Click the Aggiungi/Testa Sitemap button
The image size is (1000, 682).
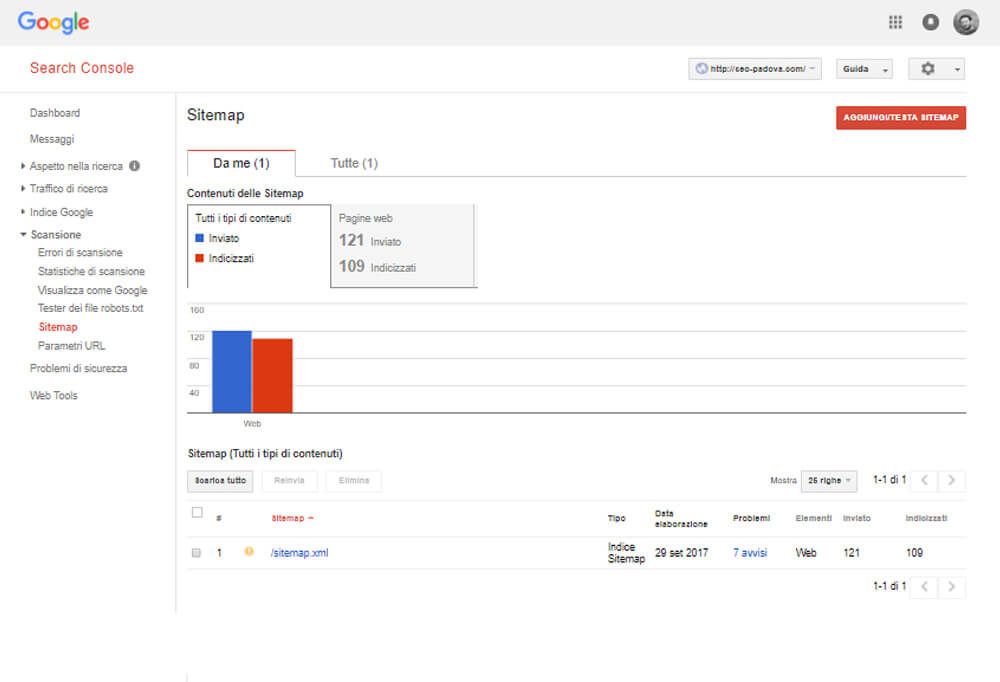pos(901,117)
